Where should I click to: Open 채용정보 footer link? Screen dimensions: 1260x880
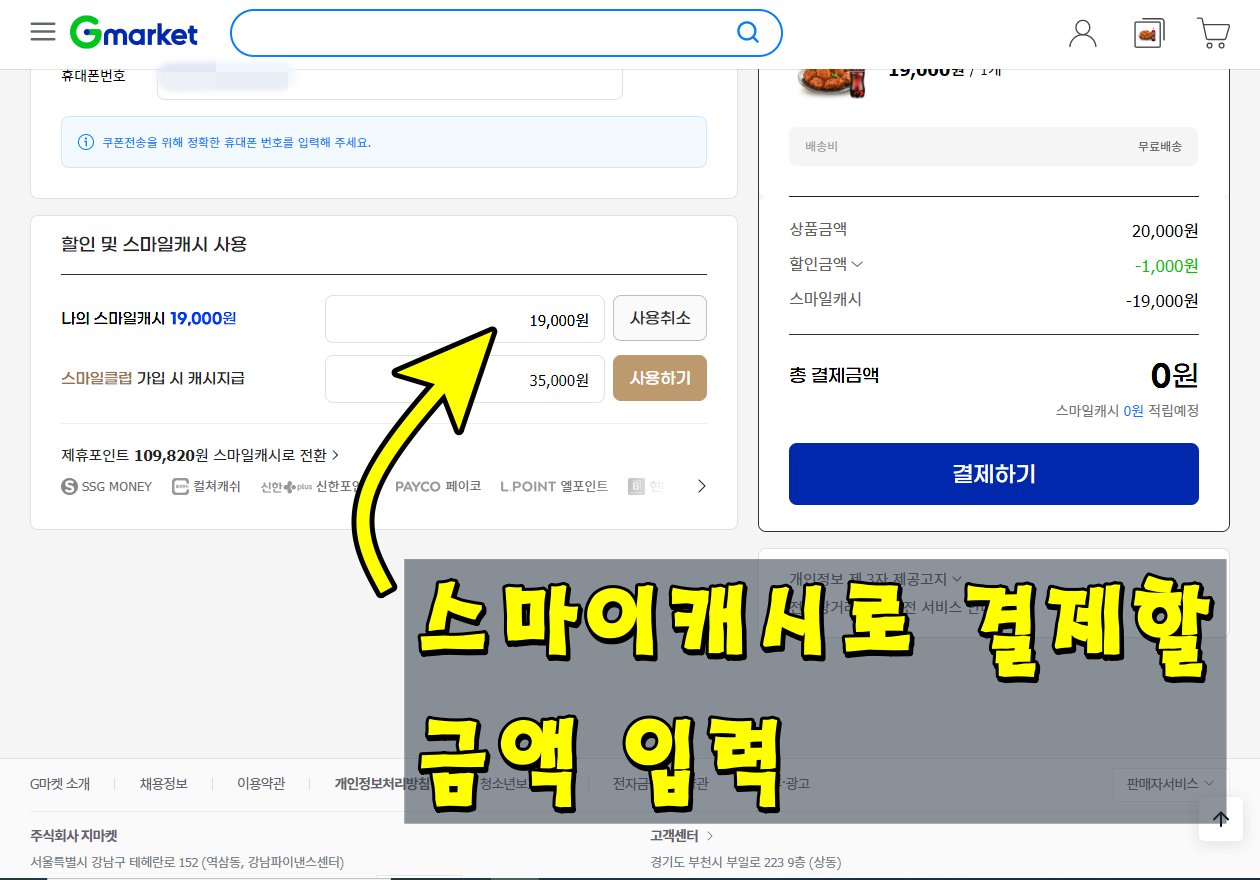point(163,784)
